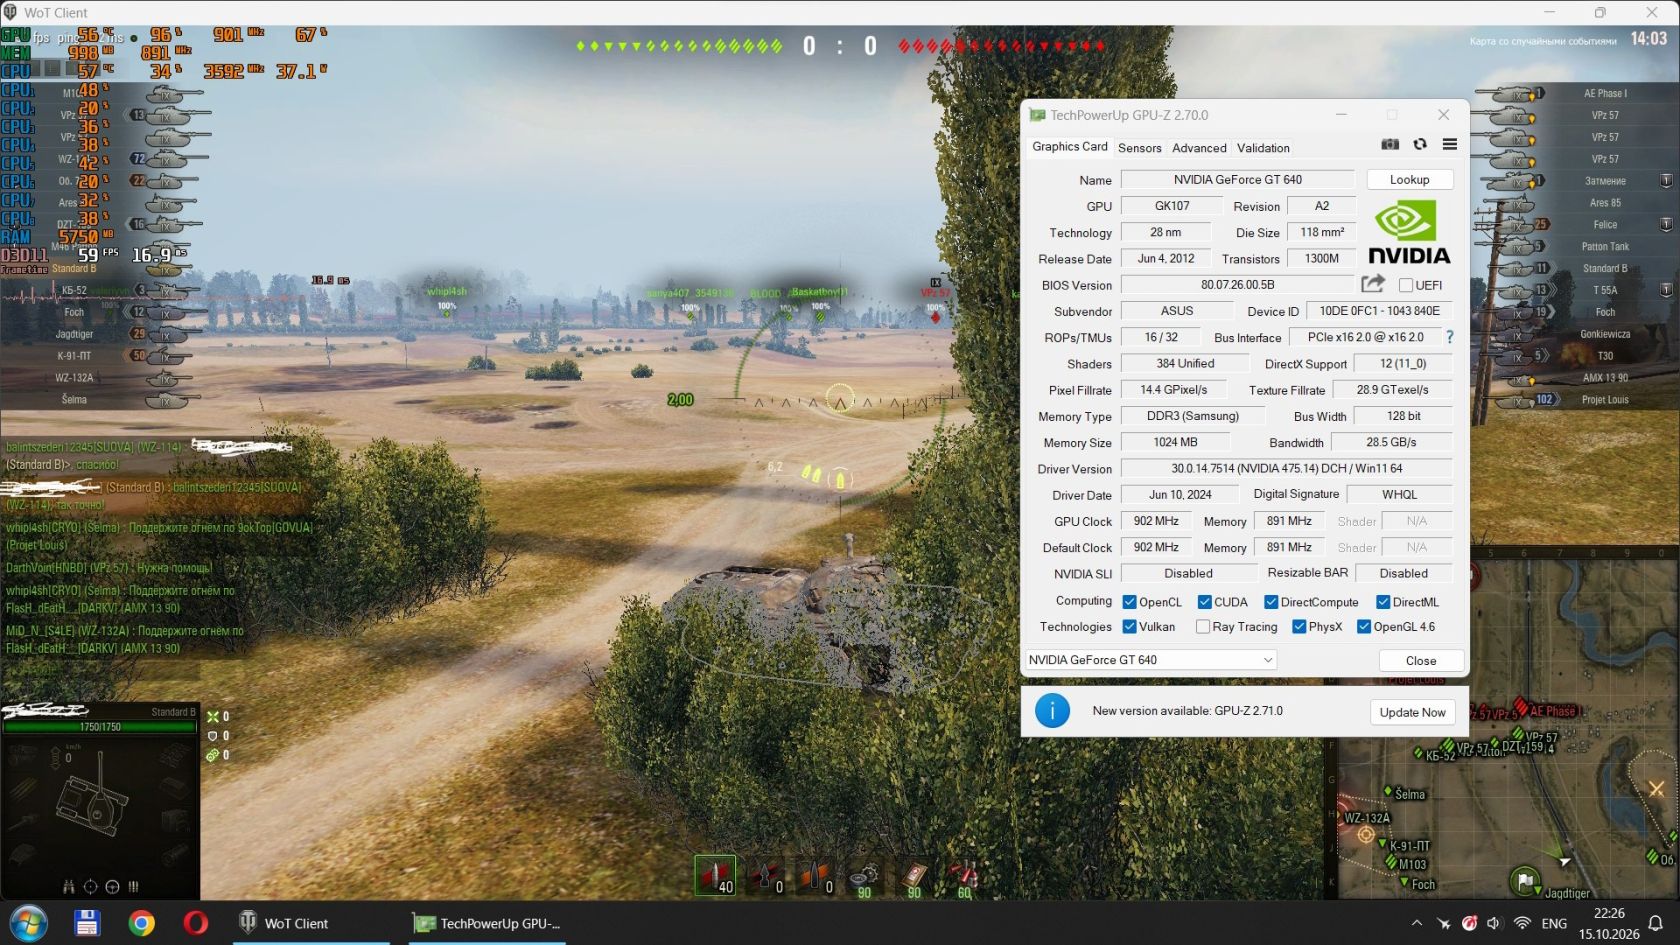Click the Driver Version field
This screenshot has width=1680, height=945.
(1287, 468)
